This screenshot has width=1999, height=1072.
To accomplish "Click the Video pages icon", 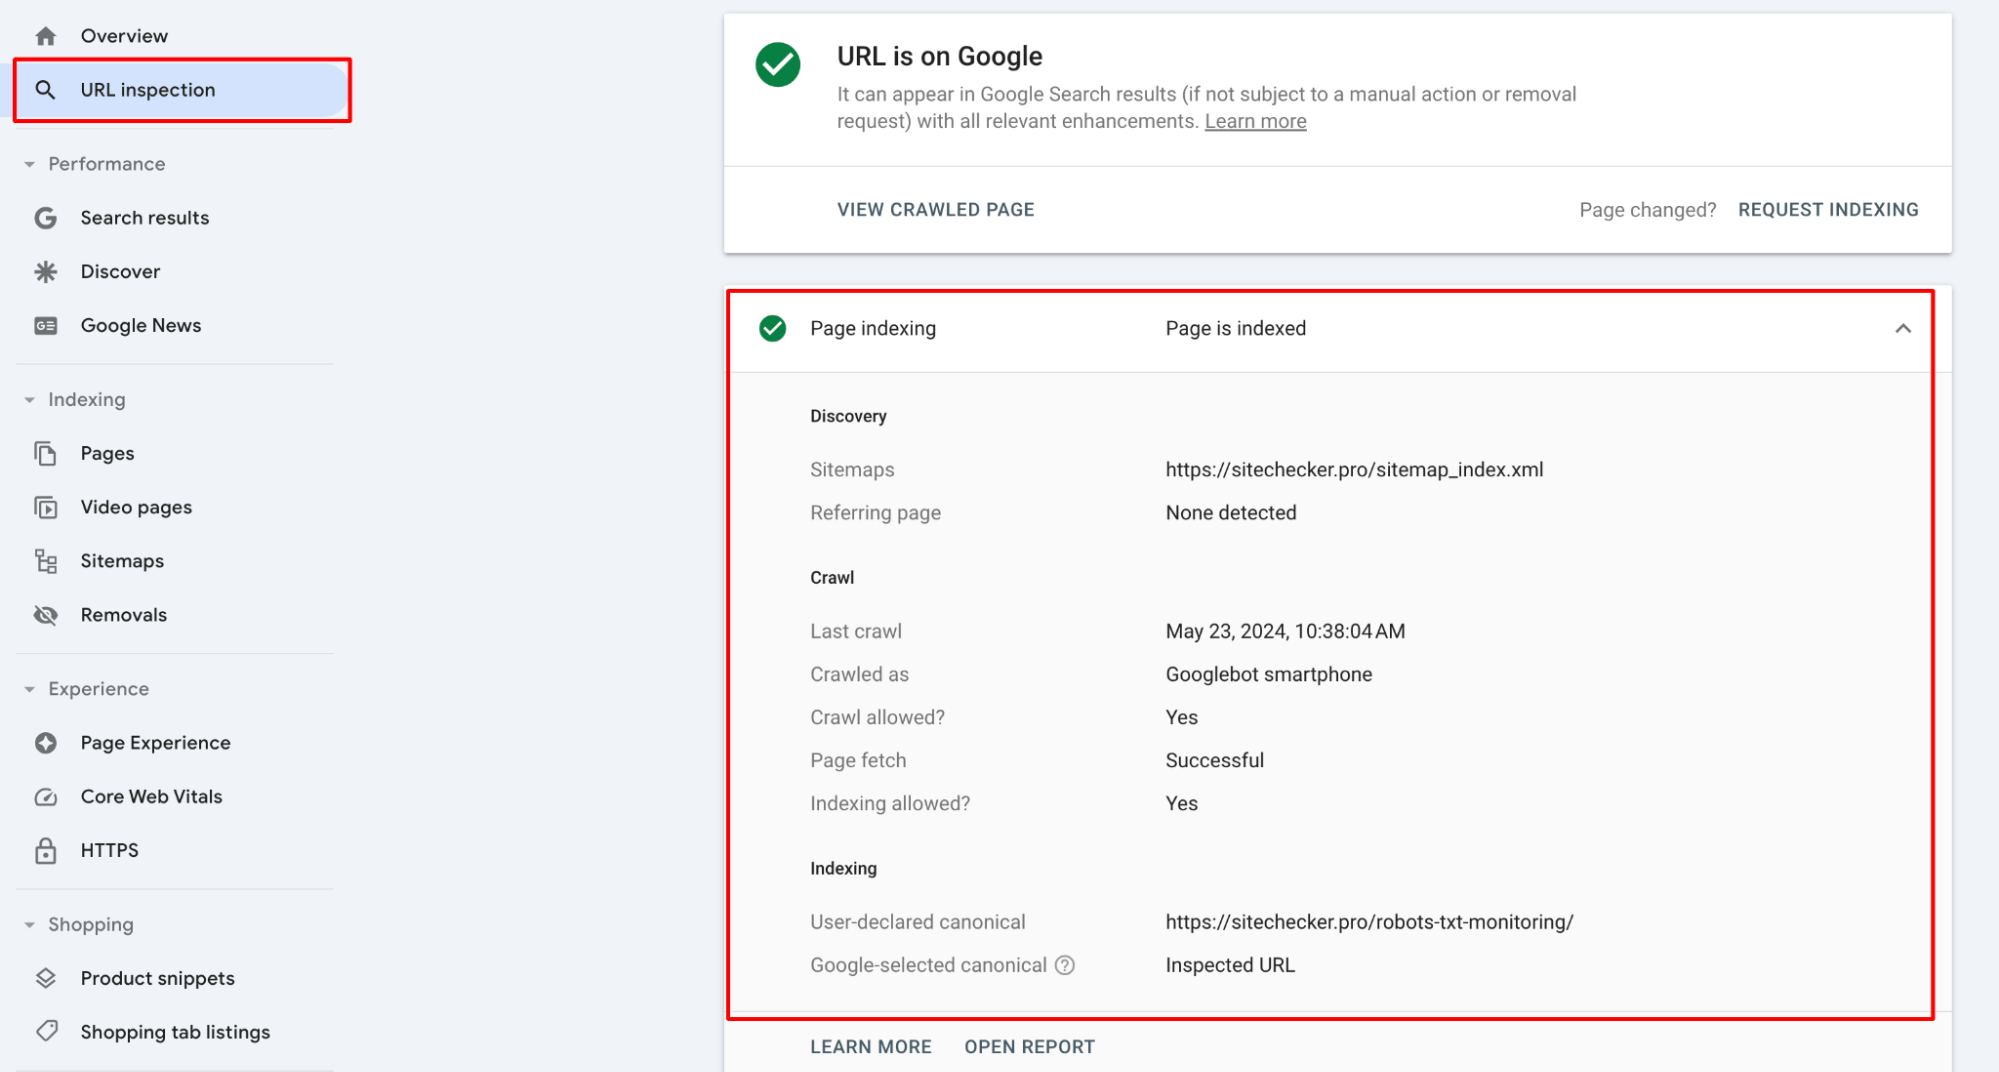I will click(x=45, y=507).
